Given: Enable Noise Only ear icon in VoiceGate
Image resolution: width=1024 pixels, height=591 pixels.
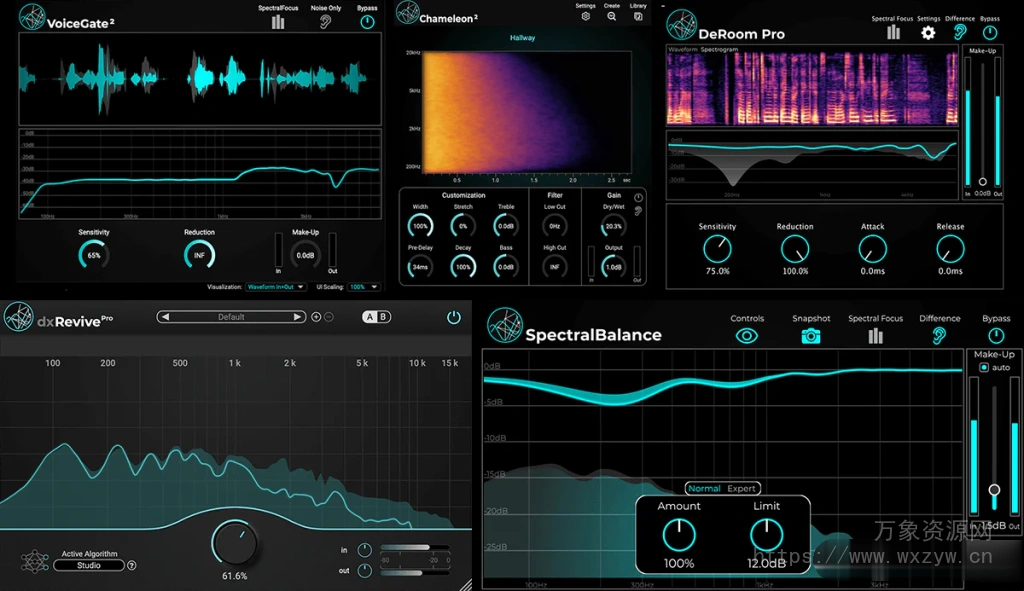Looking at the screenshot, I should [326, 22].
